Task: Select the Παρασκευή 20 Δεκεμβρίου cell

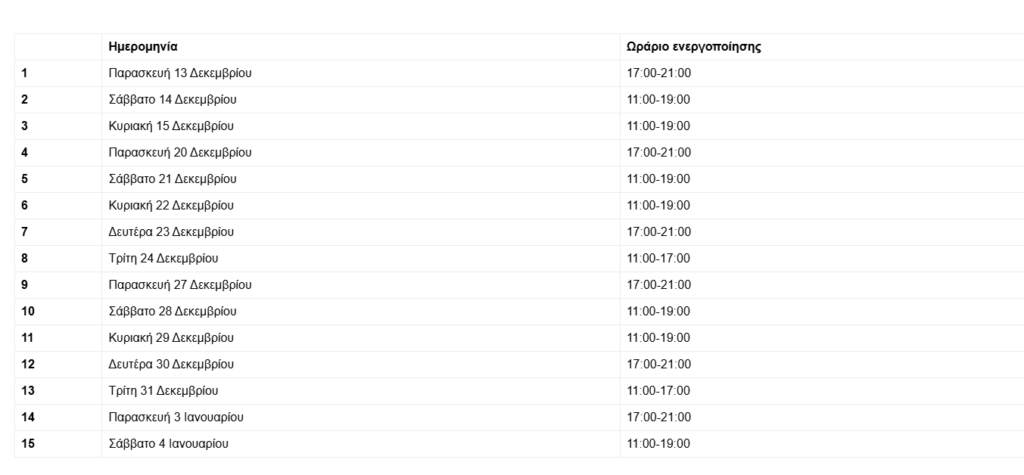Action: (x=180, y=153)
